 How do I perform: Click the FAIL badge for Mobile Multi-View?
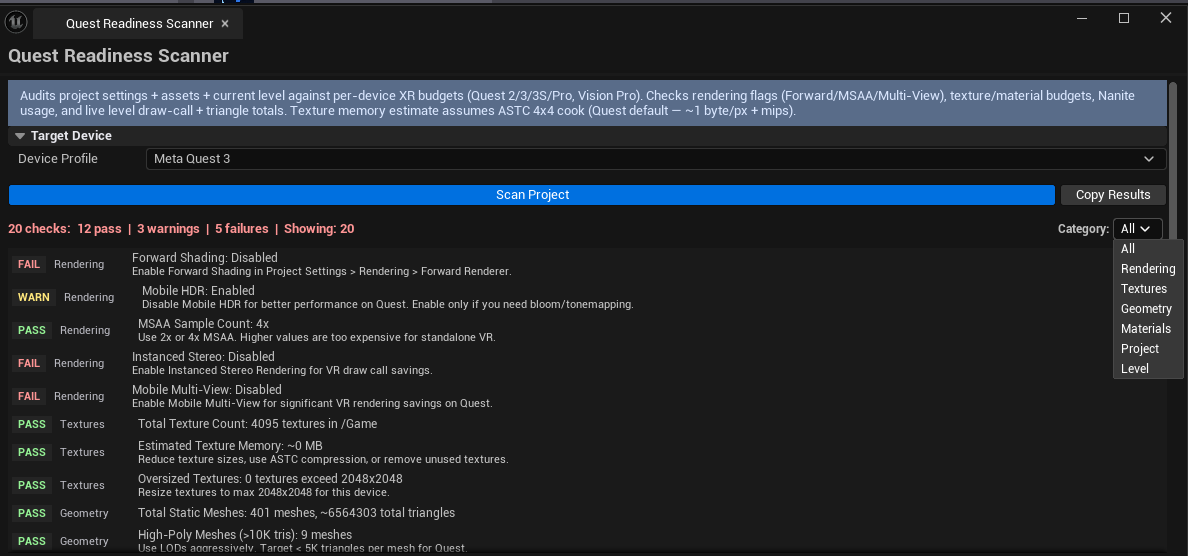coord(29,396)
